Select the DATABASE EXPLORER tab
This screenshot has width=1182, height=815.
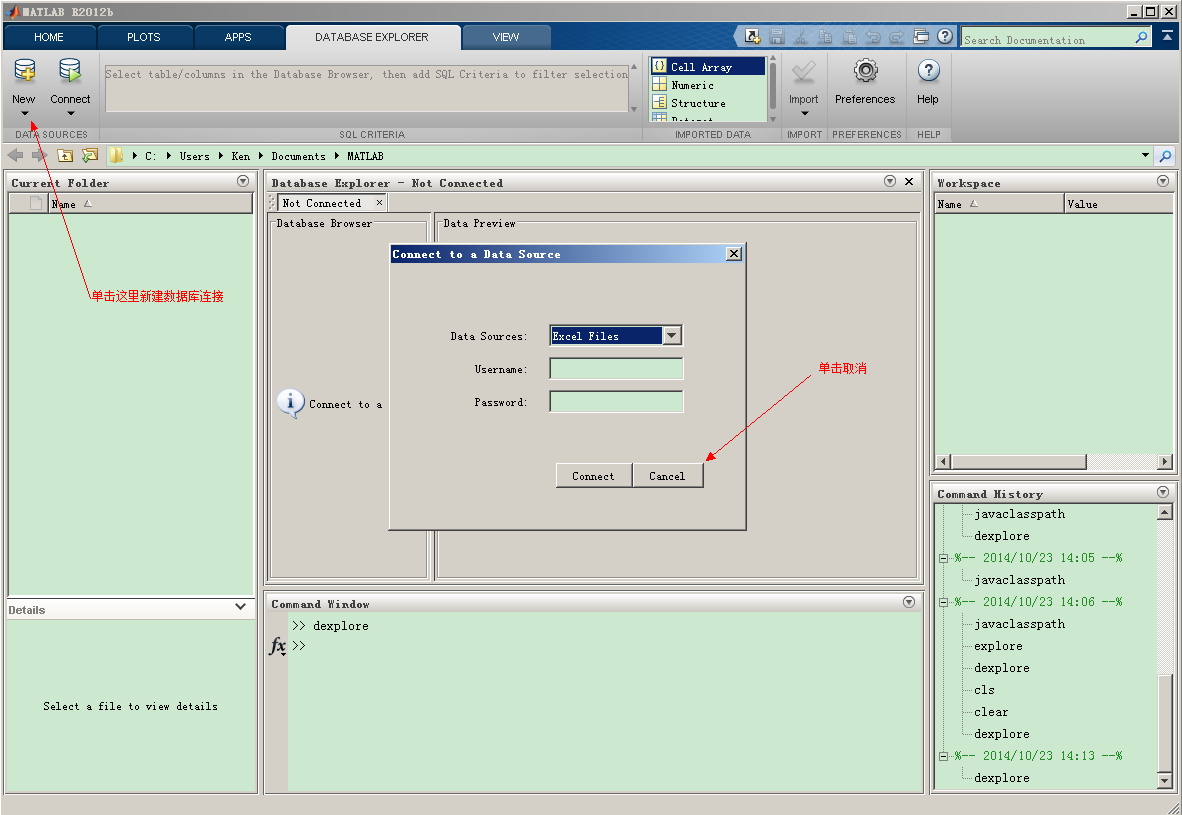[x=372, y=37]
